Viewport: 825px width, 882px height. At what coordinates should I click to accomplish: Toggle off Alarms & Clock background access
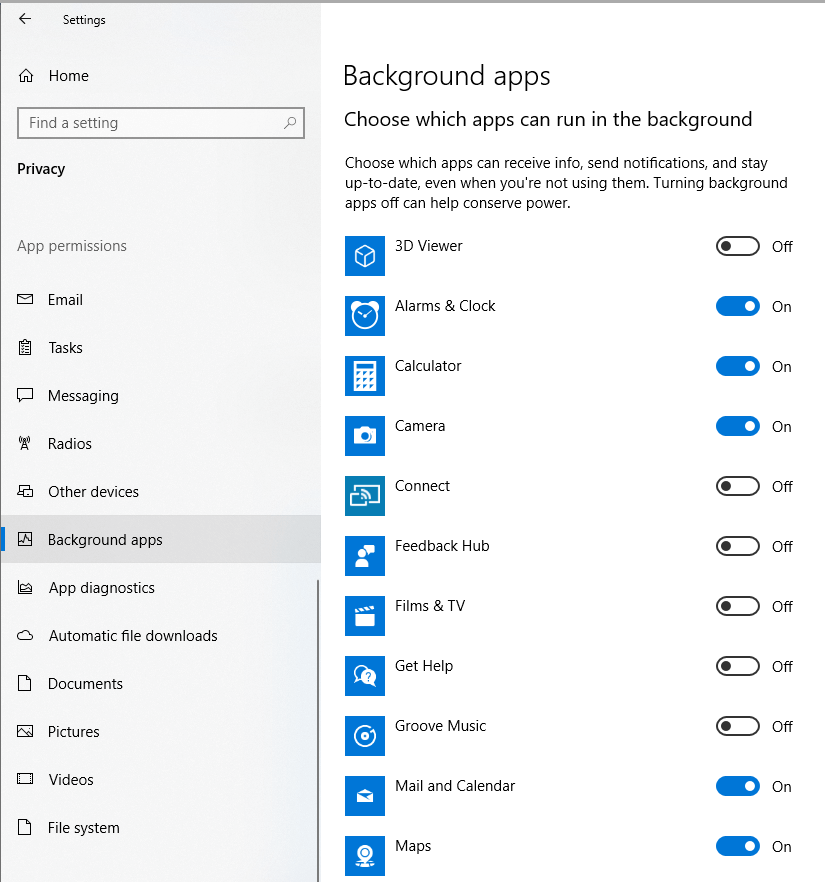tap(737, 306)
